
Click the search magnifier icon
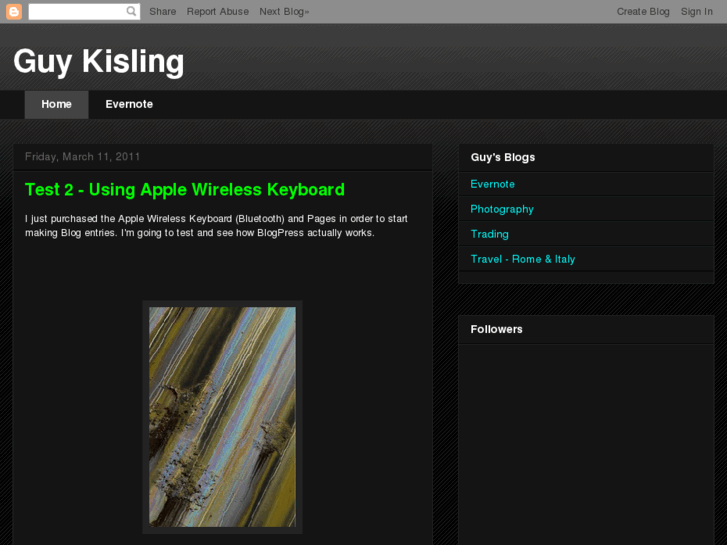pos(132,11)
